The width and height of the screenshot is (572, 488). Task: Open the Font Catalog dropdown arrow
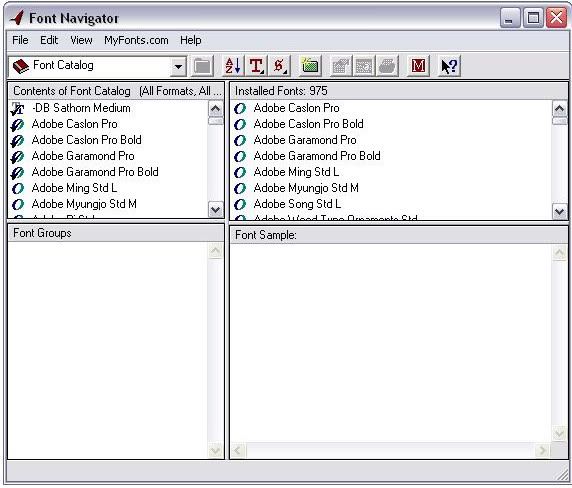(x=178, y=67)
